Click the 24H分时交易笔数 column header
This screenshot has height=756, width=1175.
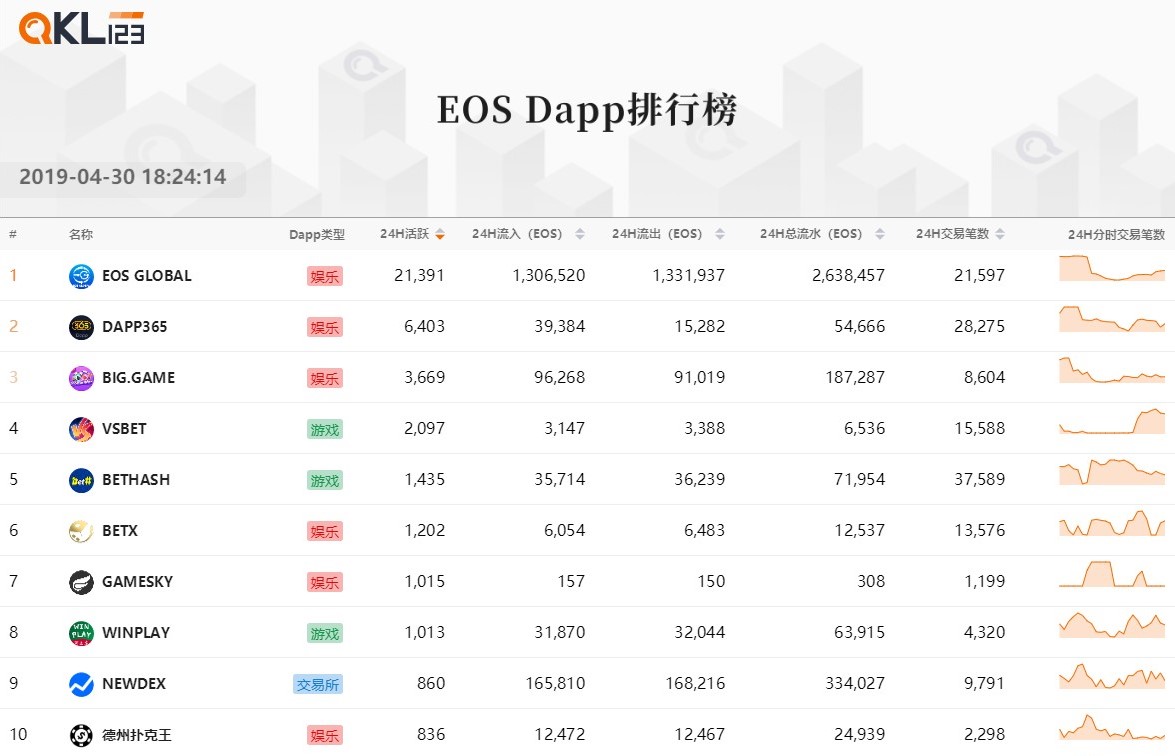[1117, 235]
